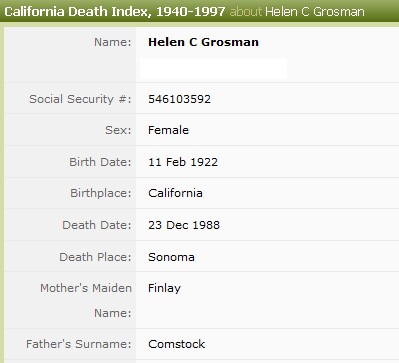Click the blank white box under the name
Screen dimensions: 399x363
(213, 69)
